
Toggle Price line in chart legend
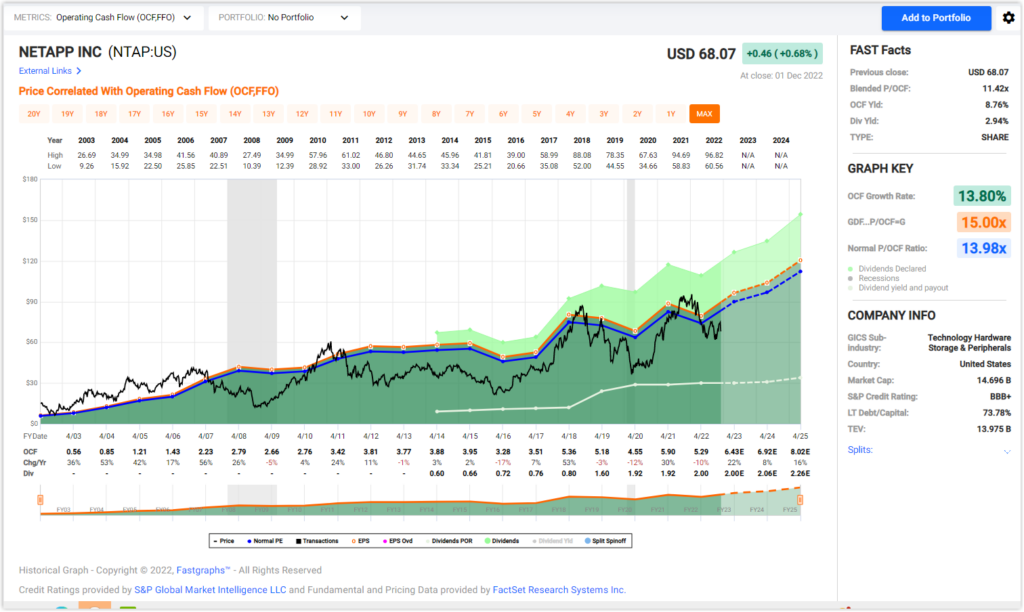pyautogui.click(x=223, y=541)
